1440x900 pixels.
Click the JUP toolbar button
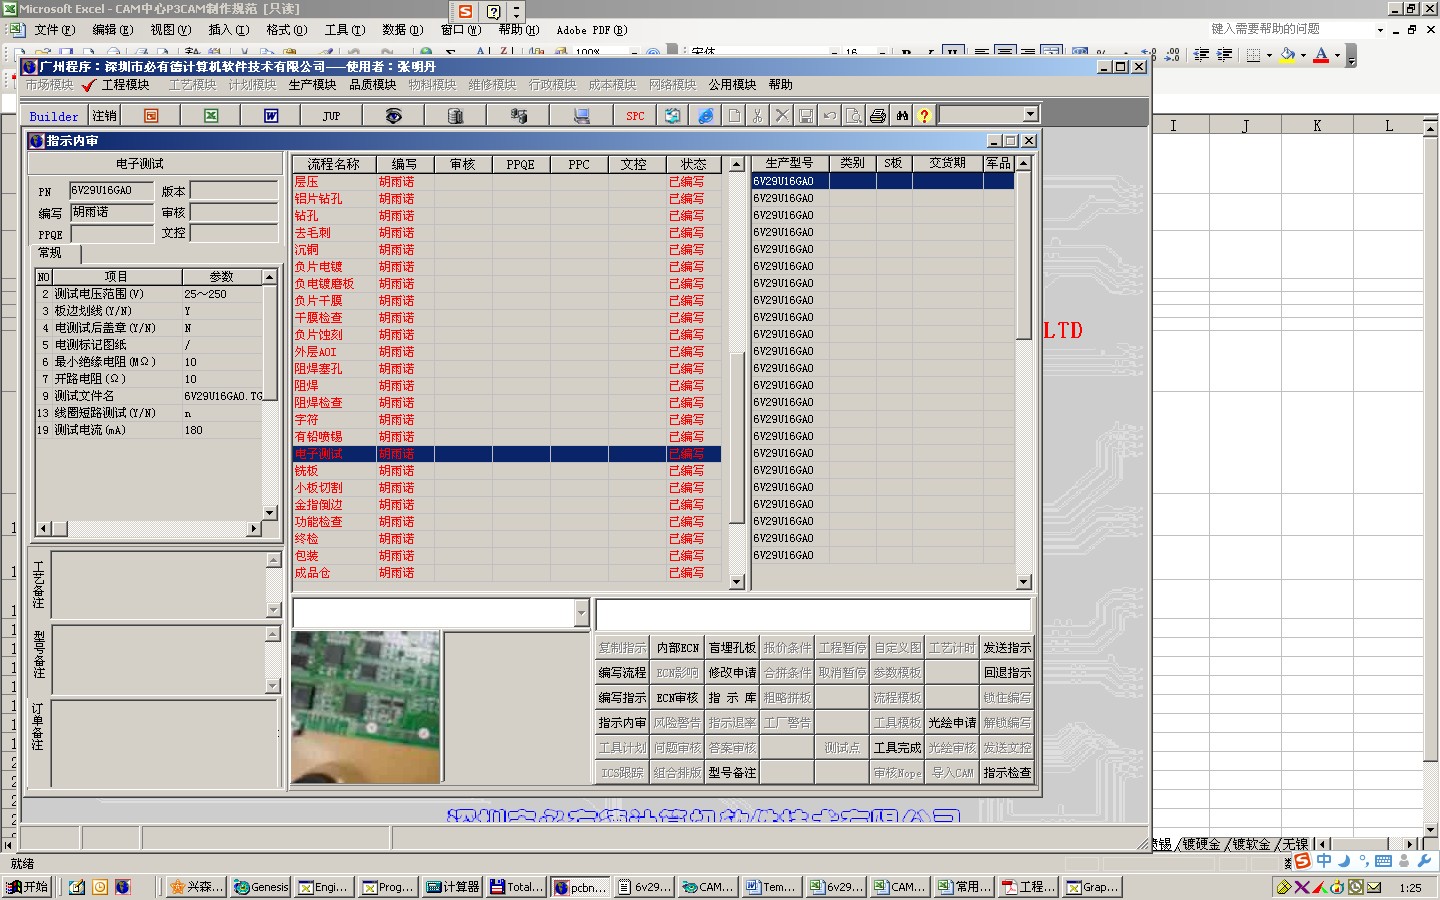pos(331,116)
